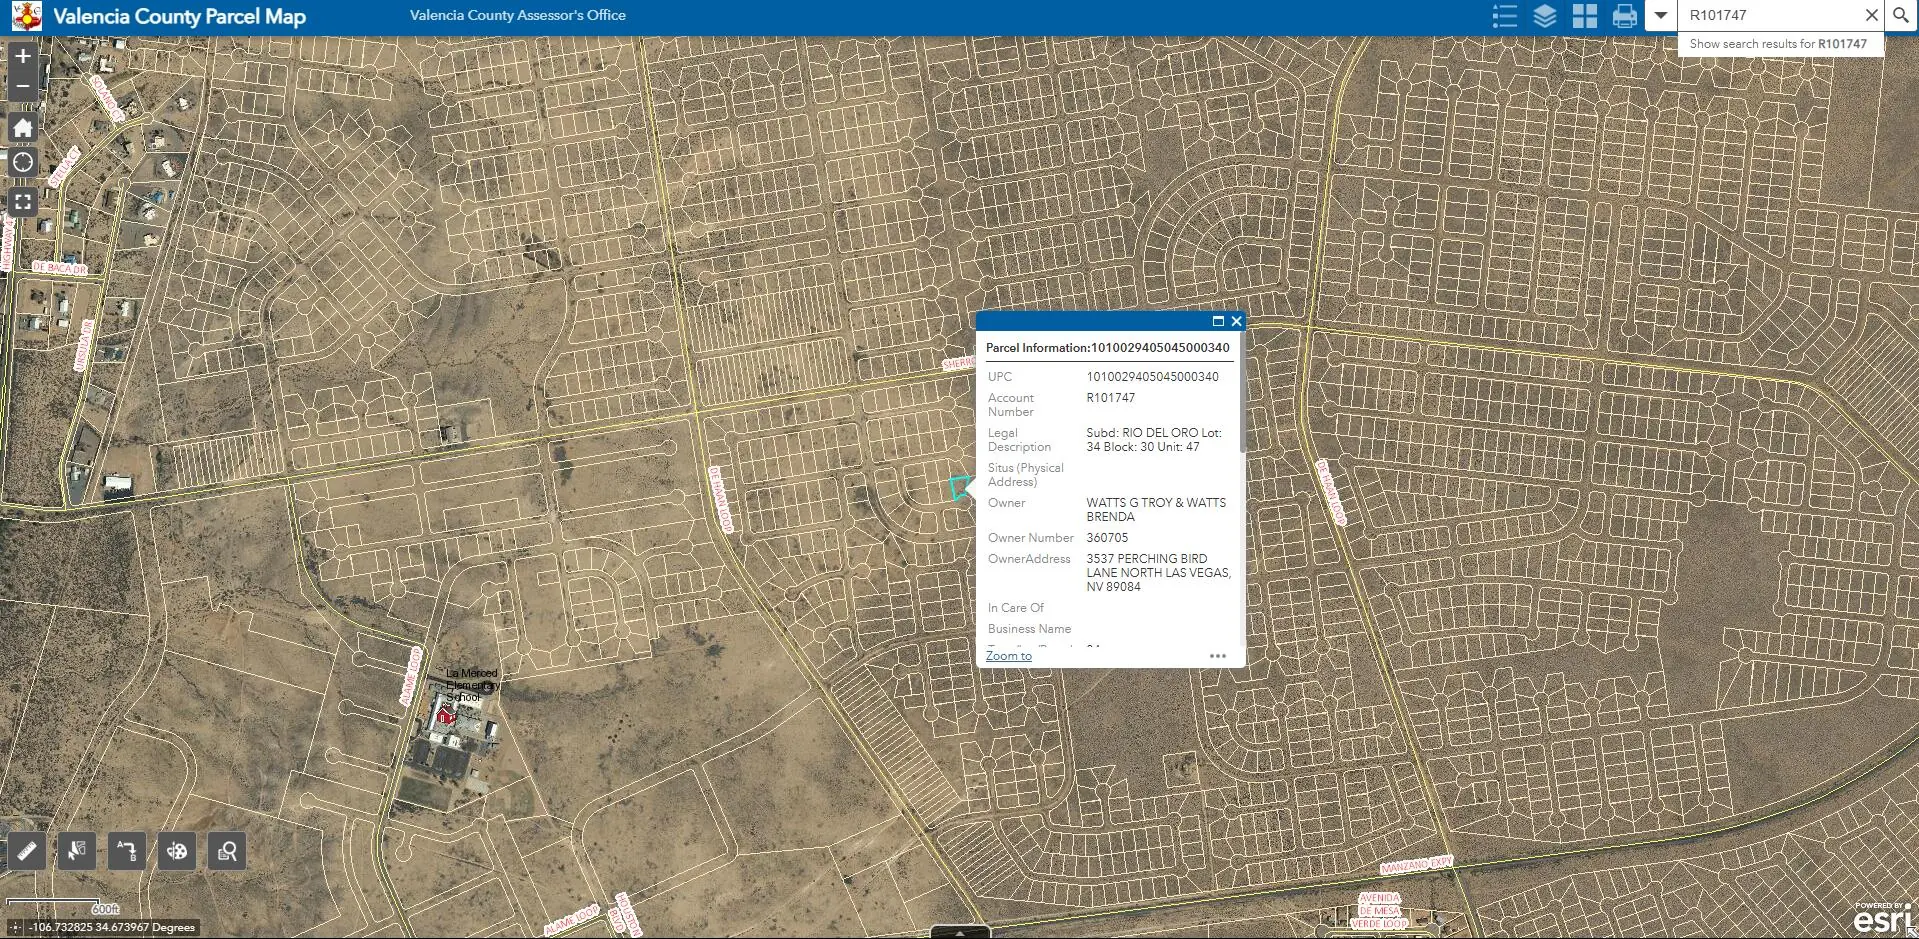The height and width of the screenshot is (939, 1919).
Task: Open the map layers list
Action: point(1545,16)
